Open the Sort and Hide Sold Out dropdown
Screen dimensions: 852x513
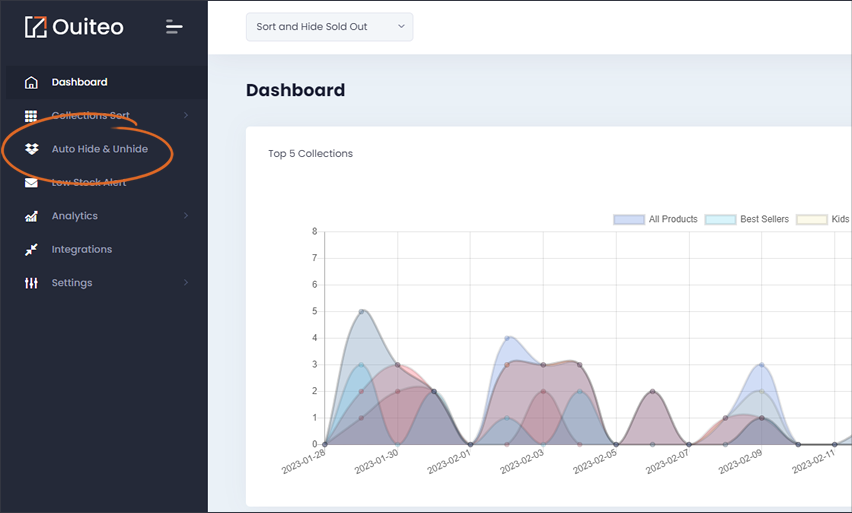click(x=329, y=27)
